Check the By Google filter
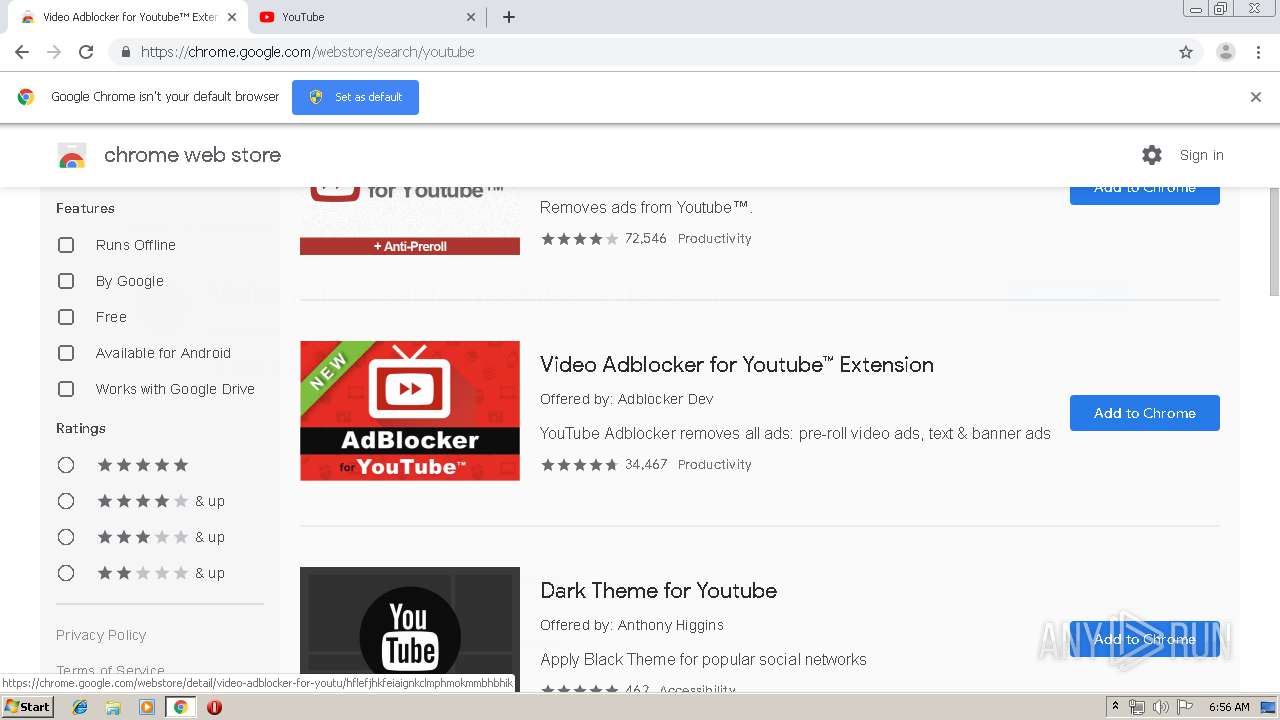 [x=66, y=281]
